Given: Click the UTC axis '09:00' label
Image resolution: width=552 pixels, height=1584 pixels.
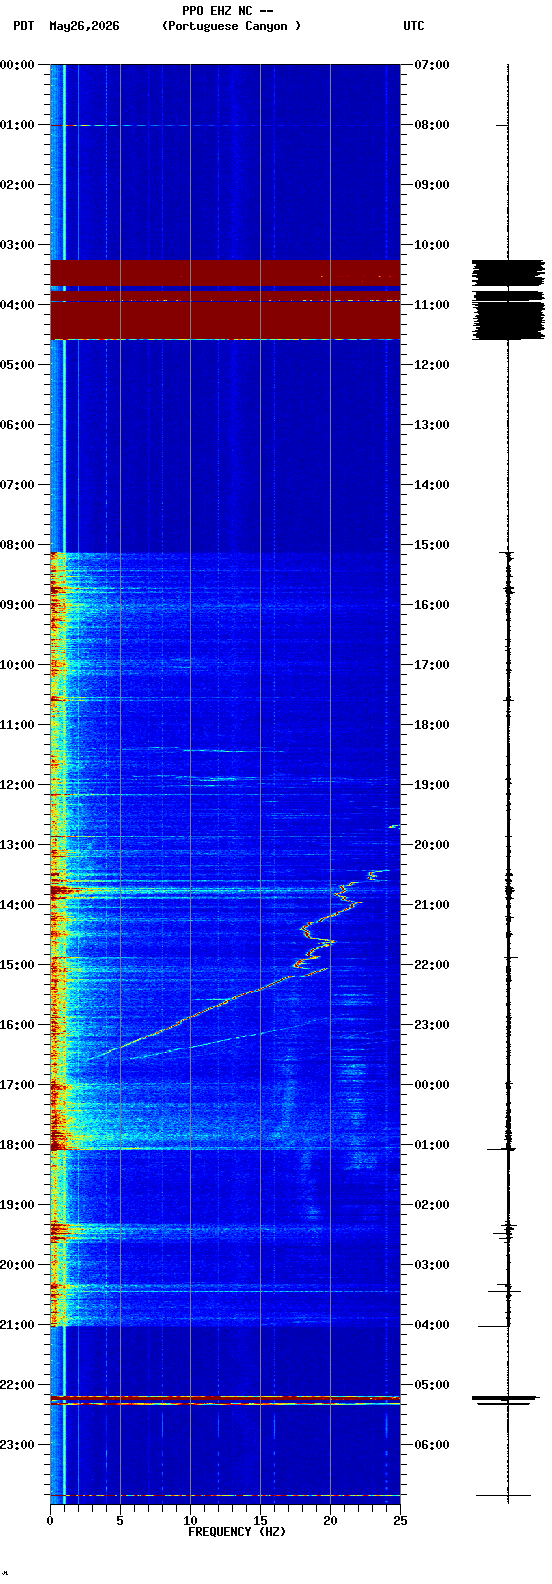Looking at the screenshot, I should point(432,185).
